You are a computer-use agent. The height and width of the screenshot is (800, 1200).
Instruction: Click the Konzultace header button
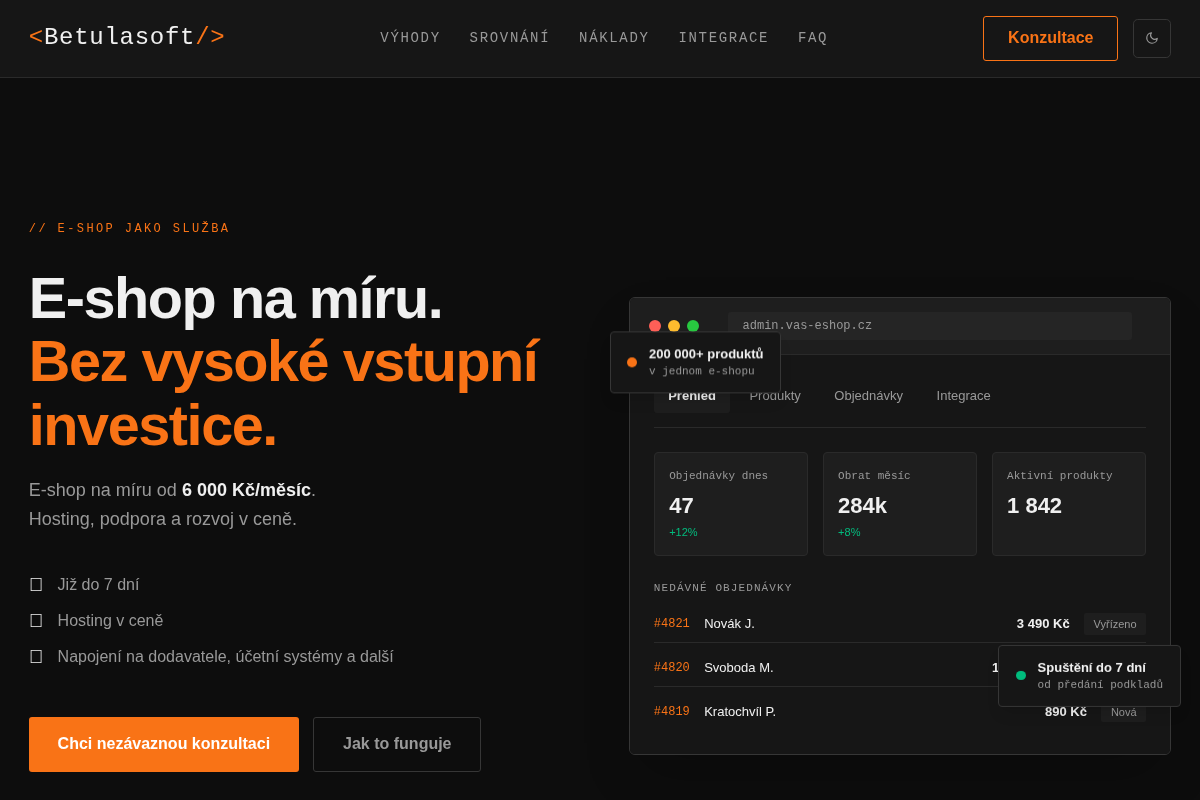(1050, 38)
